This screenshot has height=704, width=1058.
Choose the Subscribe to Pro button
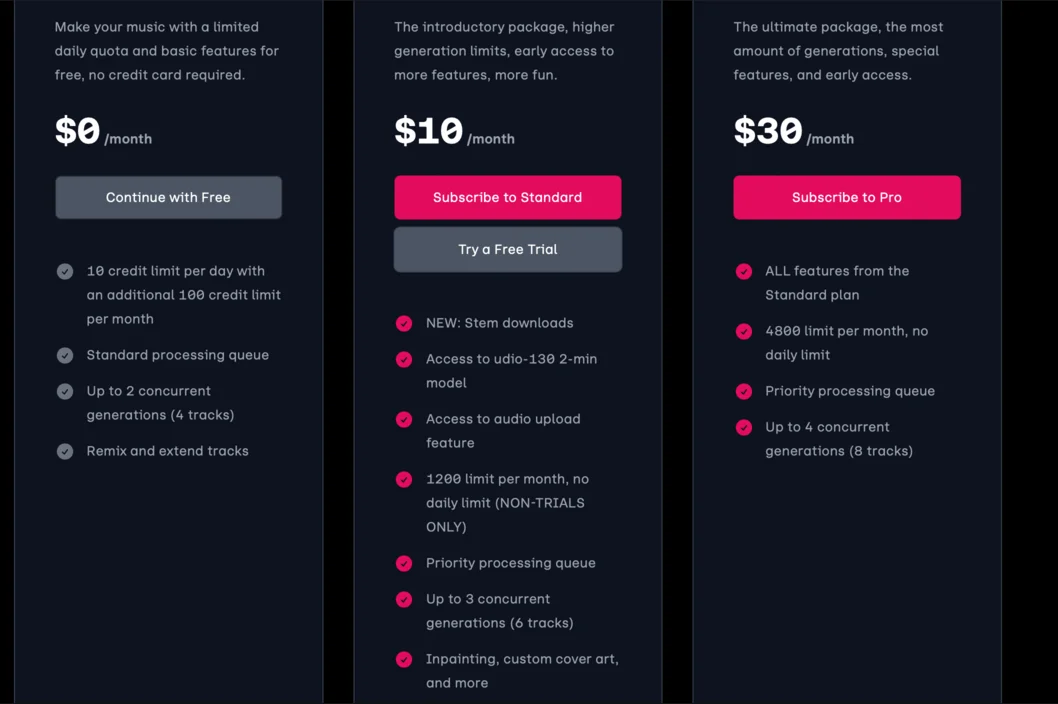tap(846, 197)
